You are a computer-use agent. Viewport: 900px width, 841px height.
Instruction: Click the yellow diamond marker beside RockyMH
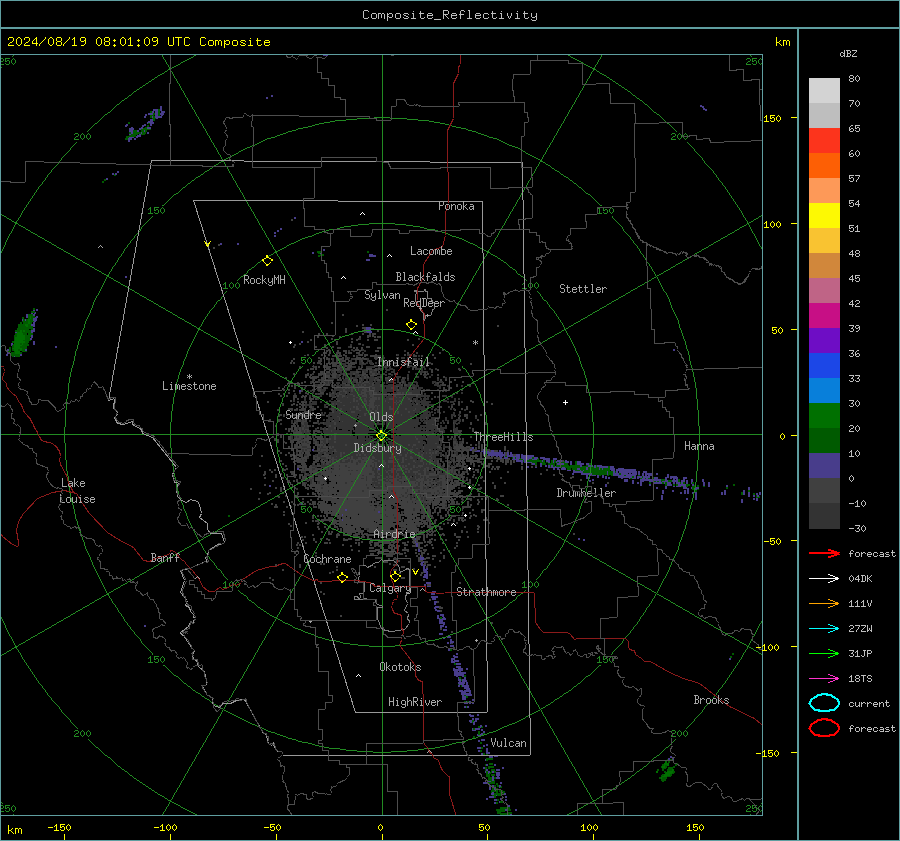pos(267,261)
